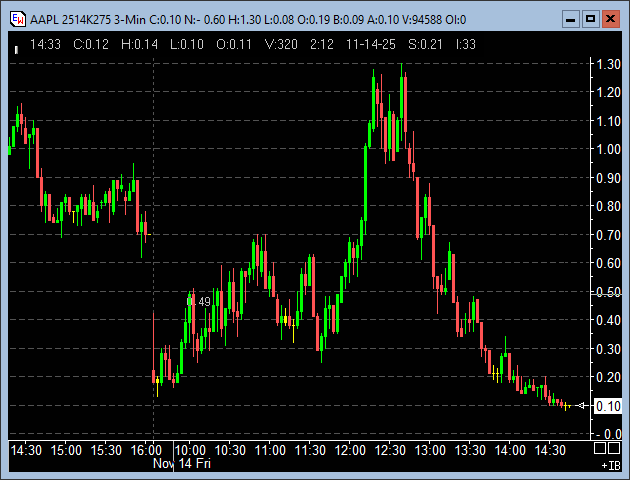
Task: Maximize the AAPL chart window
Action: (x=590, y=18)
